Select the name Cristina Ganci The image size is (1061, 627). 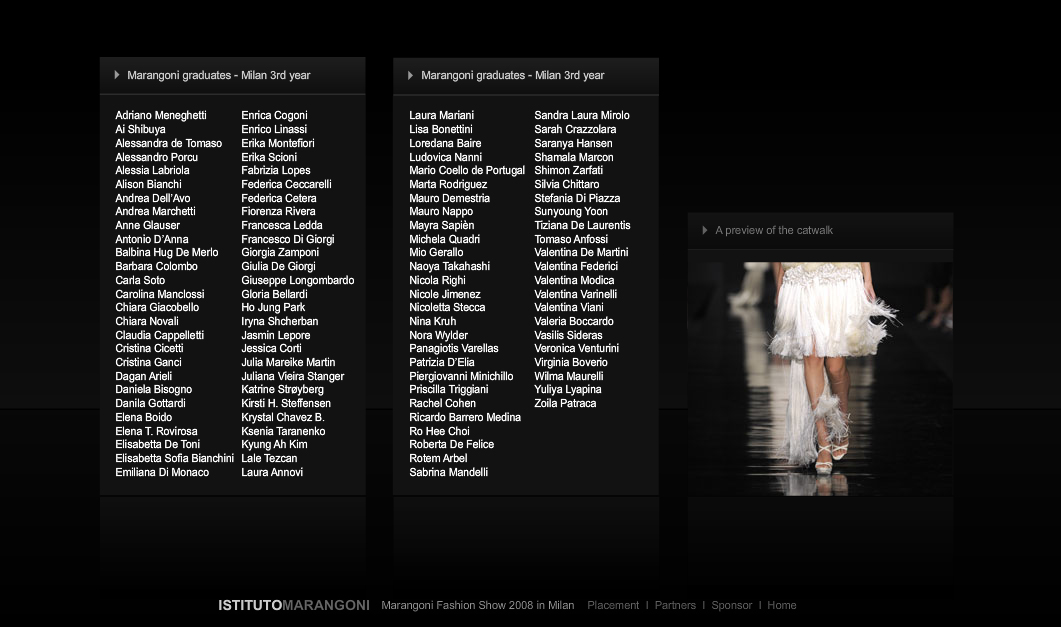(148, 362)
